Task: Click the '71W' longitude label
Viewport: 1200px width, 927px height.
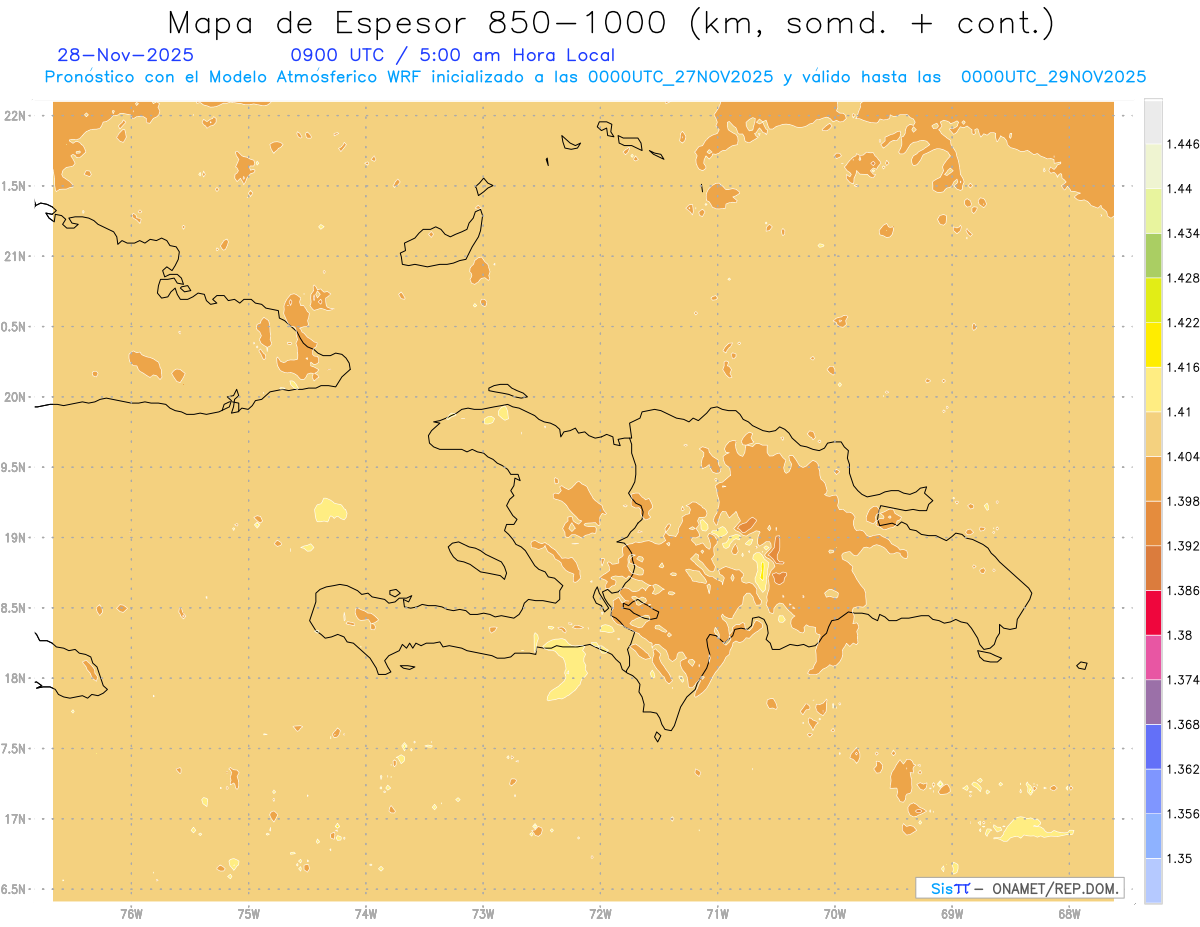Action: 718,914
